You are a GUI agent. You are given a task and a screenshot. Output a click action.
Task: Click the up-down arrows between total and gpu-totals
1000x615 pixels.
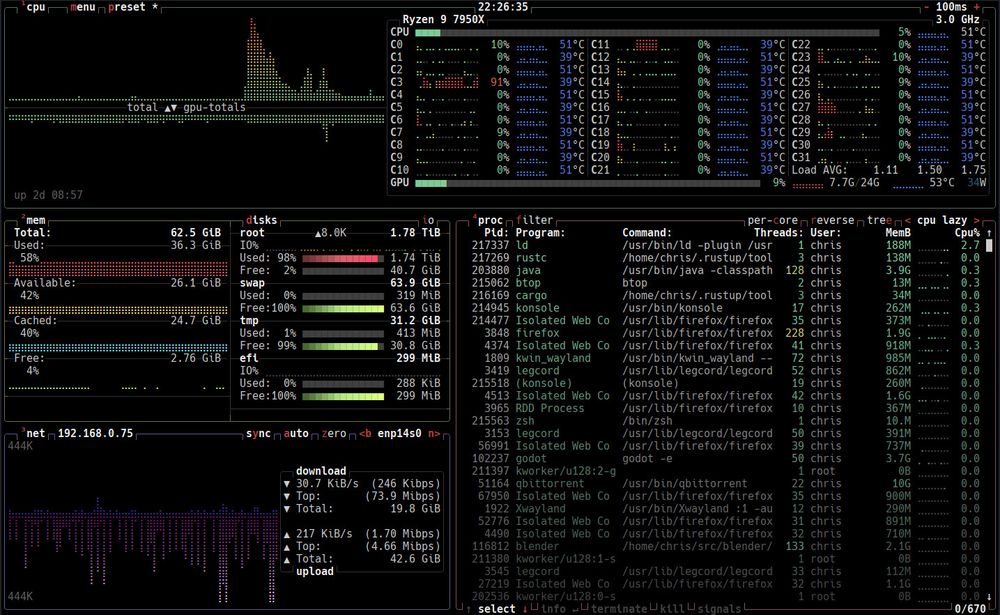pos(170,107)
